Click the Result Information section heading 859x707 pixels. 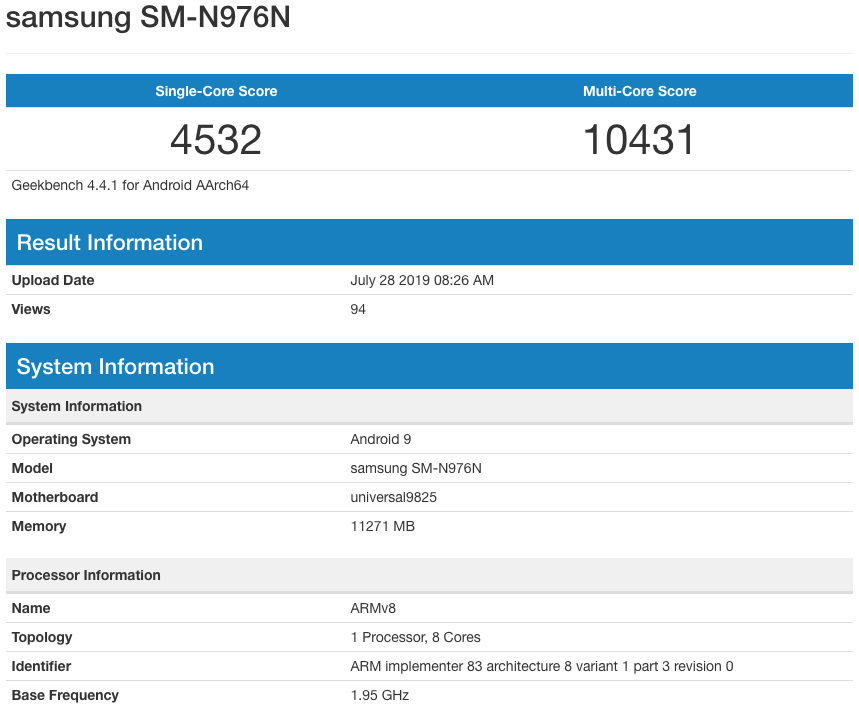pyautogui.click(x=110, y=243)
